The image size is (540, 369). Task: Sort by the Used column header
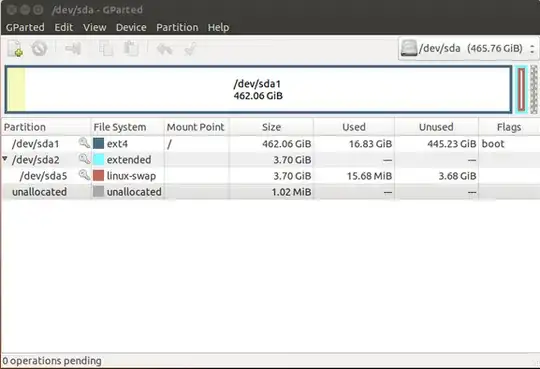[354, 127]
